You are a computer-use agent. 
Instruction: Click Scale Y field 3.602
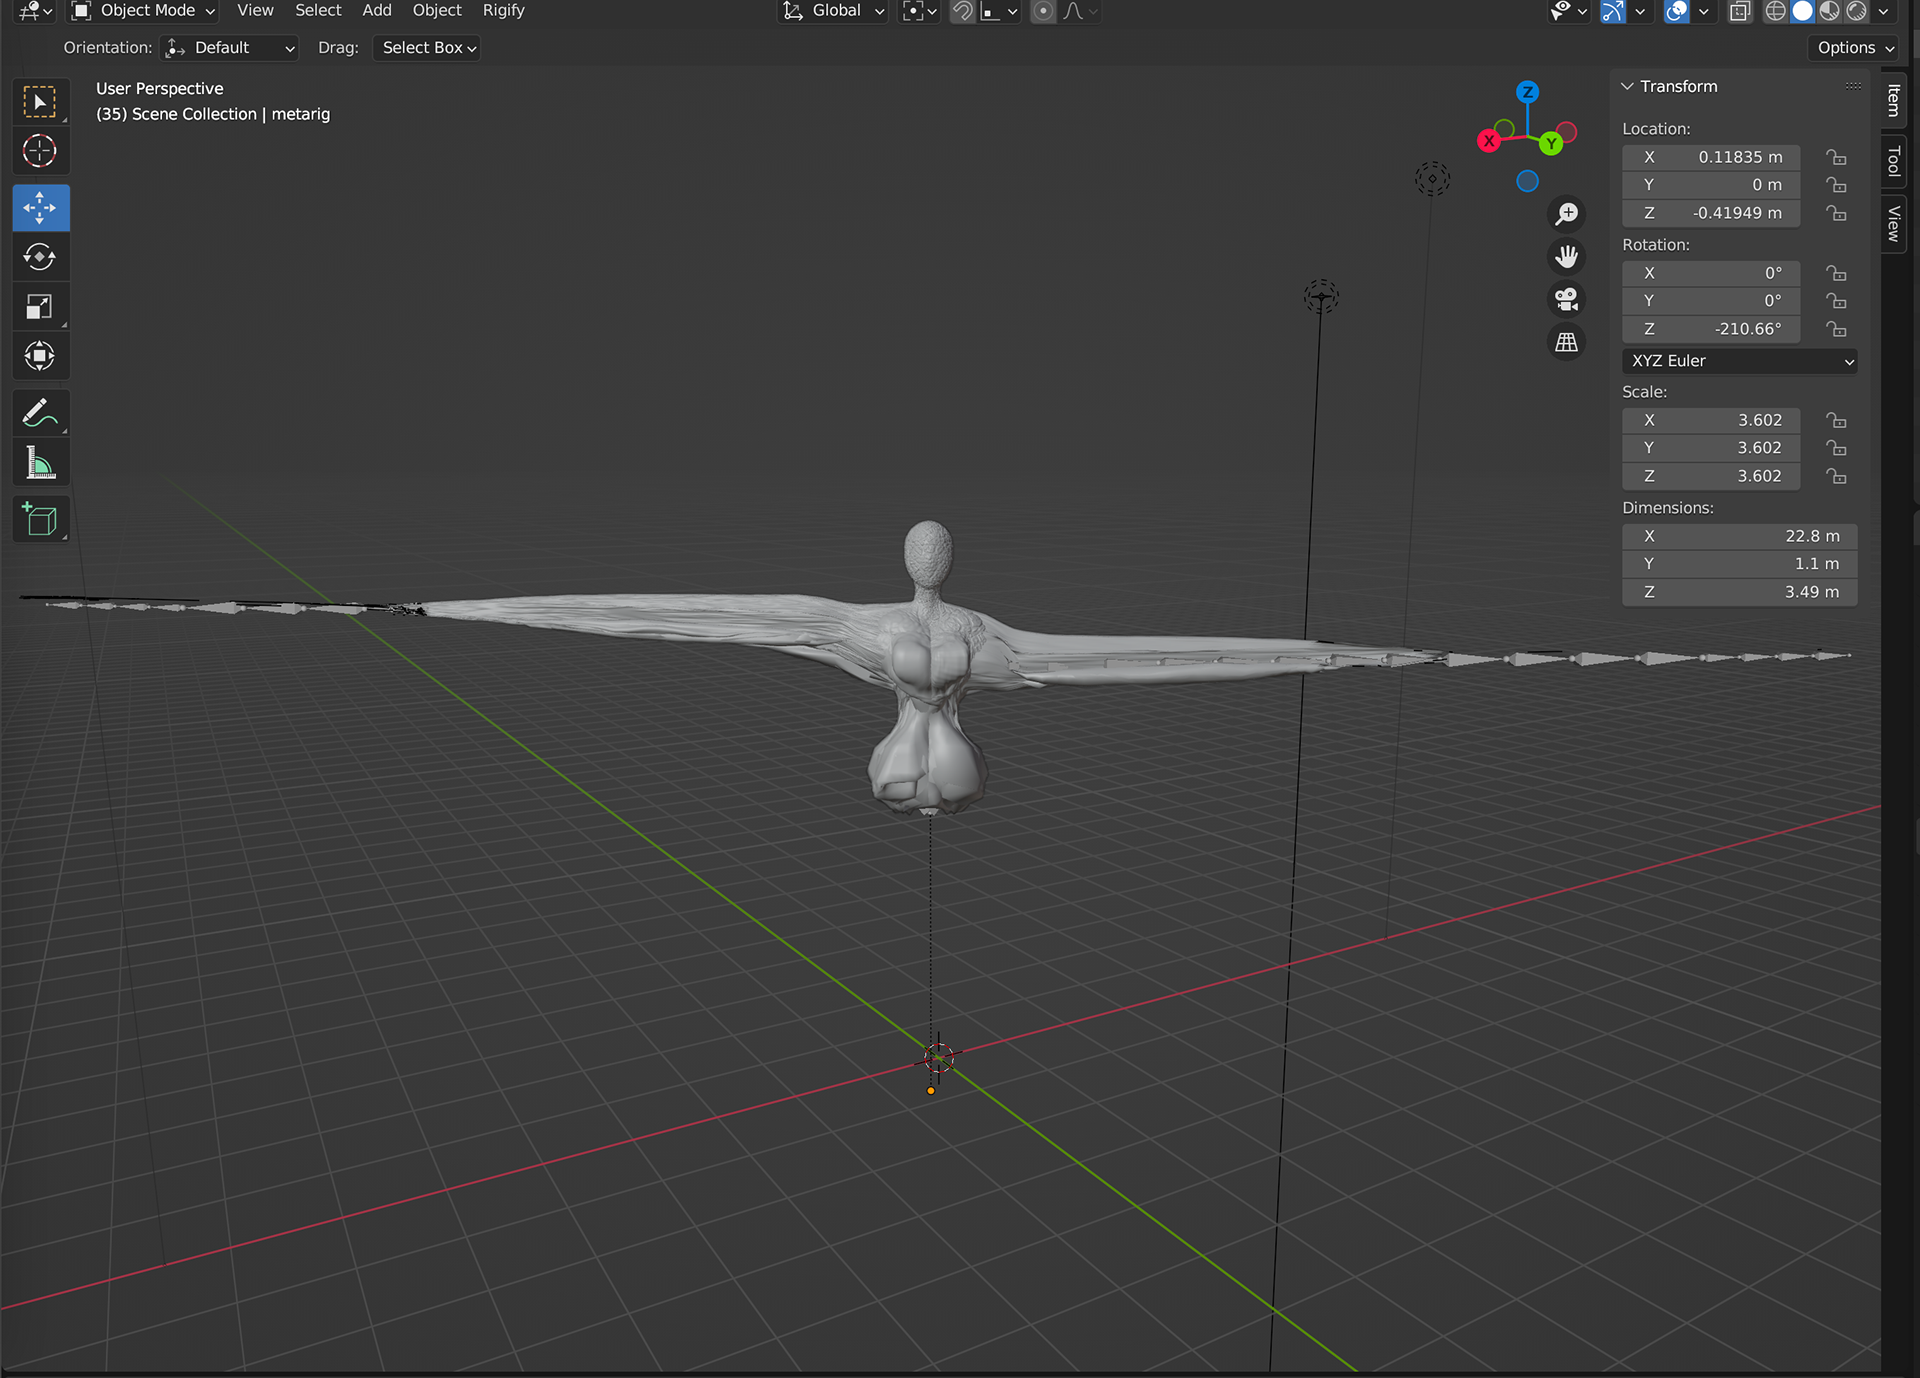click(x=1711, y=448)
